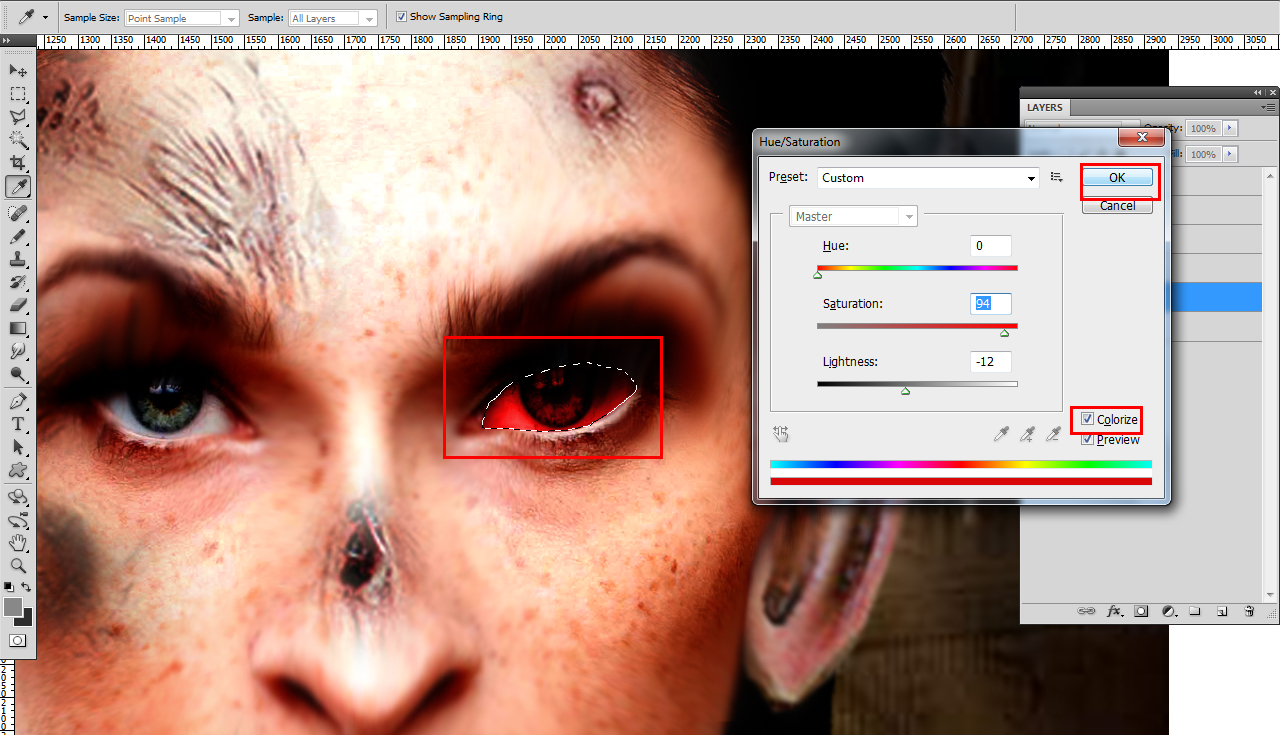
Task: Select the Blur tool
Action: click(18, 351)
